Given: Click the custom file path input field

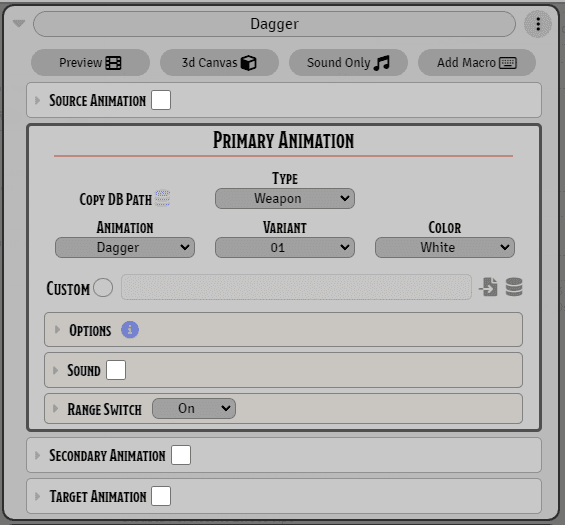Looking at the screenshot, I should point(296,287).
